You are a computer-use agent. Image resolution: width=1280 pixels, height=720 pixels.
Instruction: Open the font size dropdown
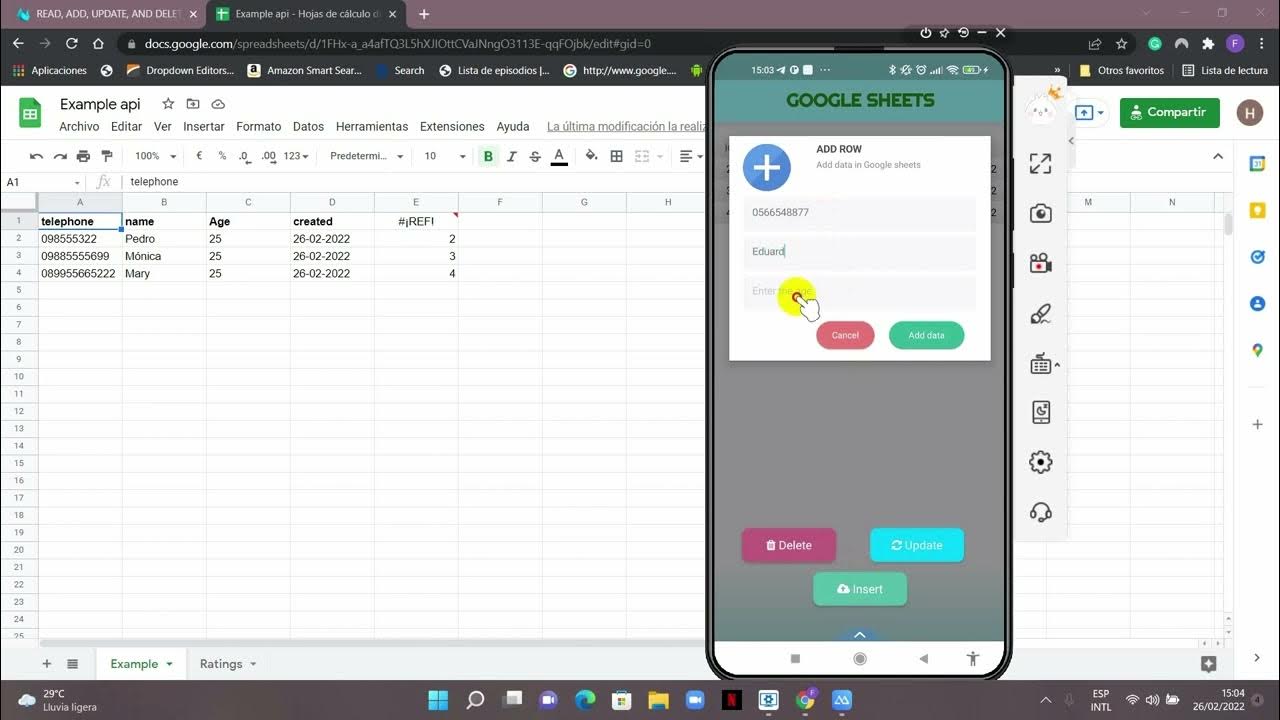(x=445, y=156)
